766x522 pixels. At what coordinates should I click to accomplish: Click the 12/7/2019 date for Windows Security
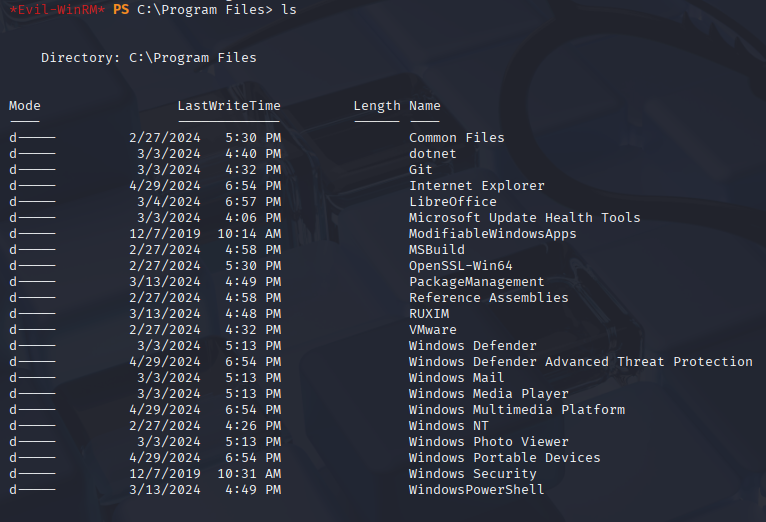(165, 474)
